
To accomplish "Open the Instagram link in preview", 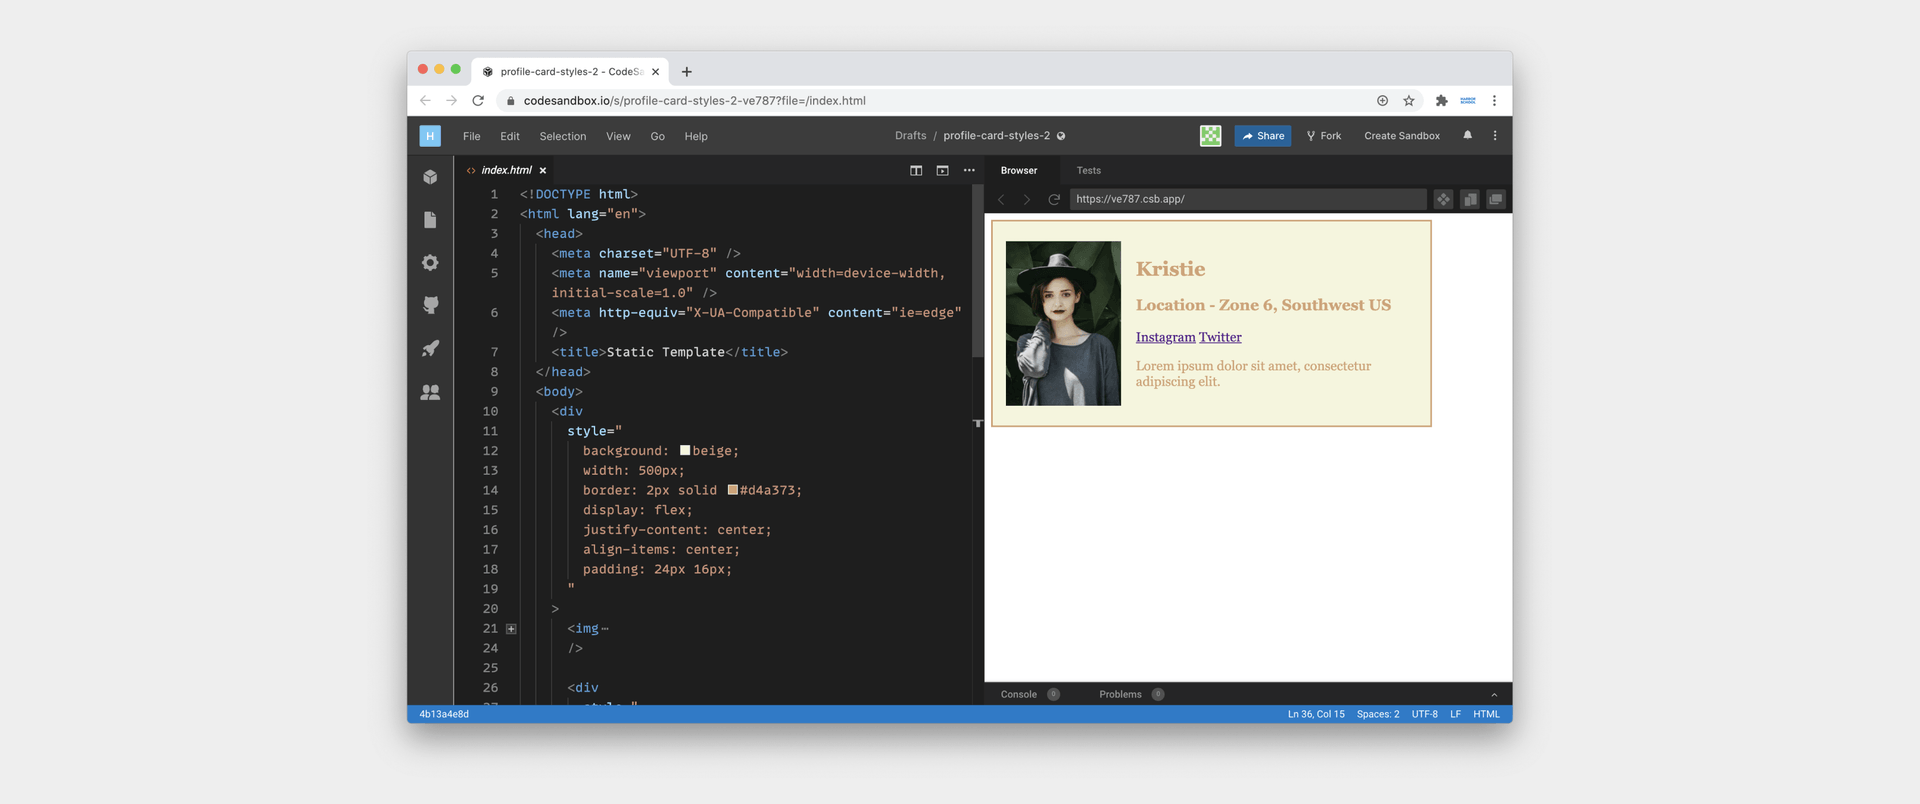I will [1165, 337].
